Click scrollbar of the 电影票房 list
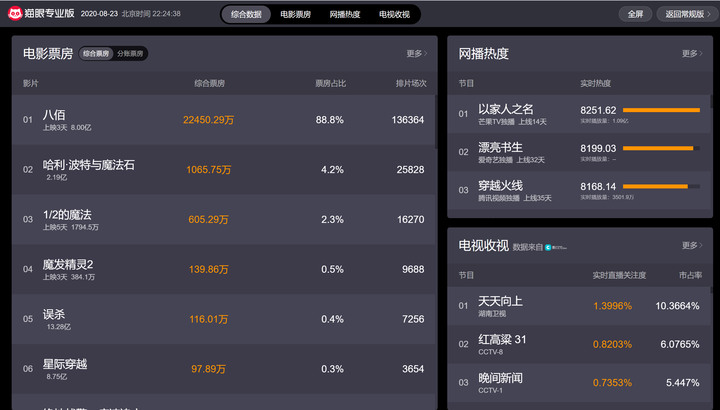This screenshot has height=410, width=720. [436, 122]
